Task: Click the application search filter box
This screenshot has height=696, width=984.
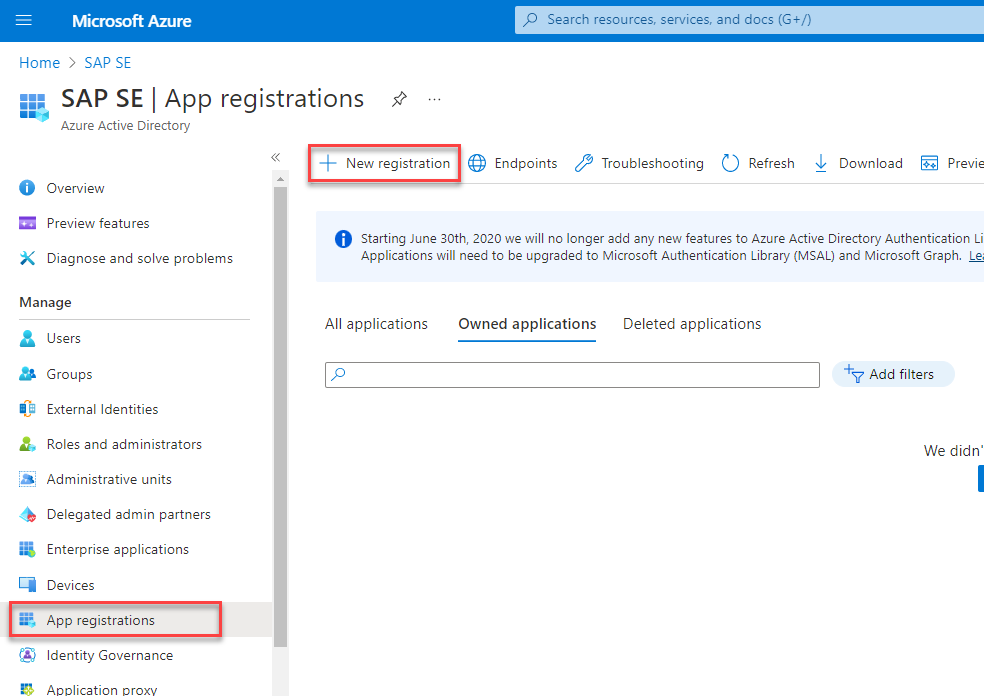Action: click(x=572, y=375)
